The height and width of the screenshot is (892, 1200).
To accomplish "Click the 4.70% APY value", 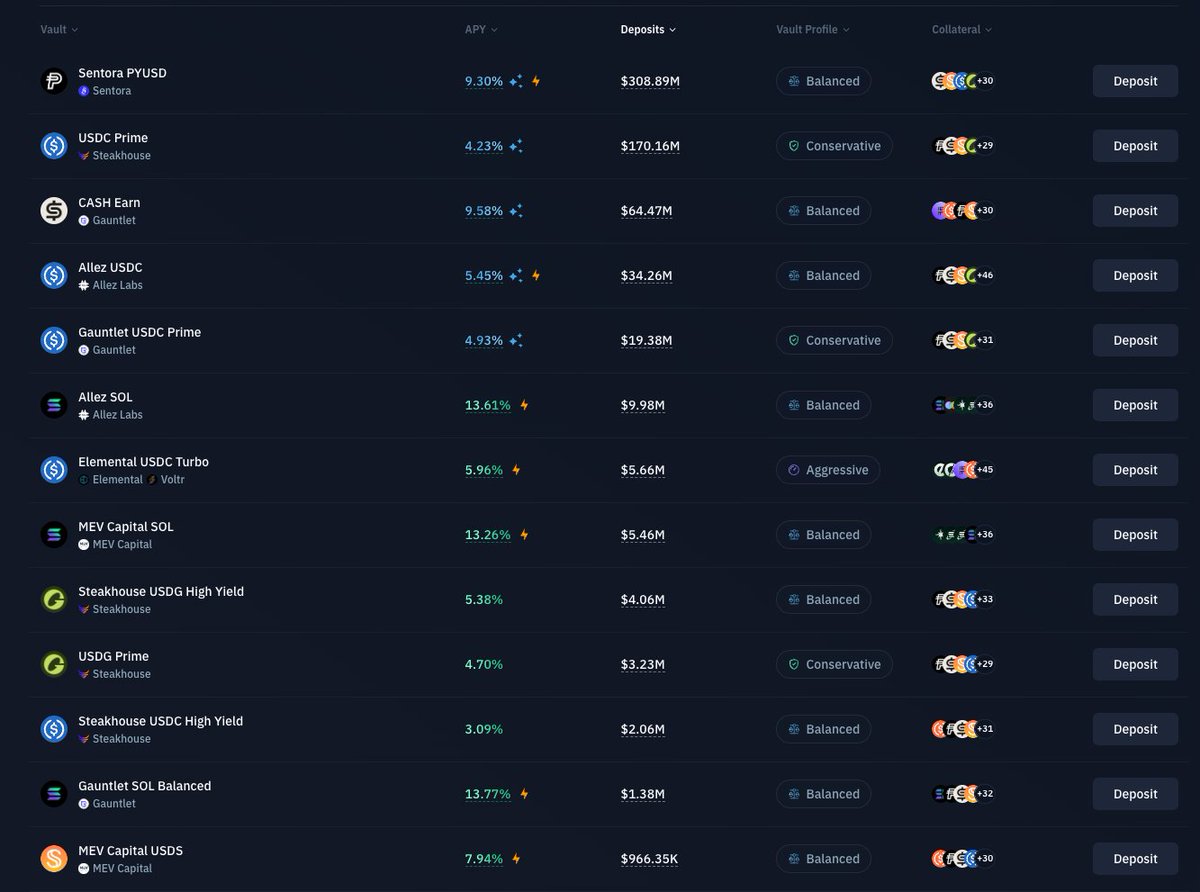I will point(484,664).
